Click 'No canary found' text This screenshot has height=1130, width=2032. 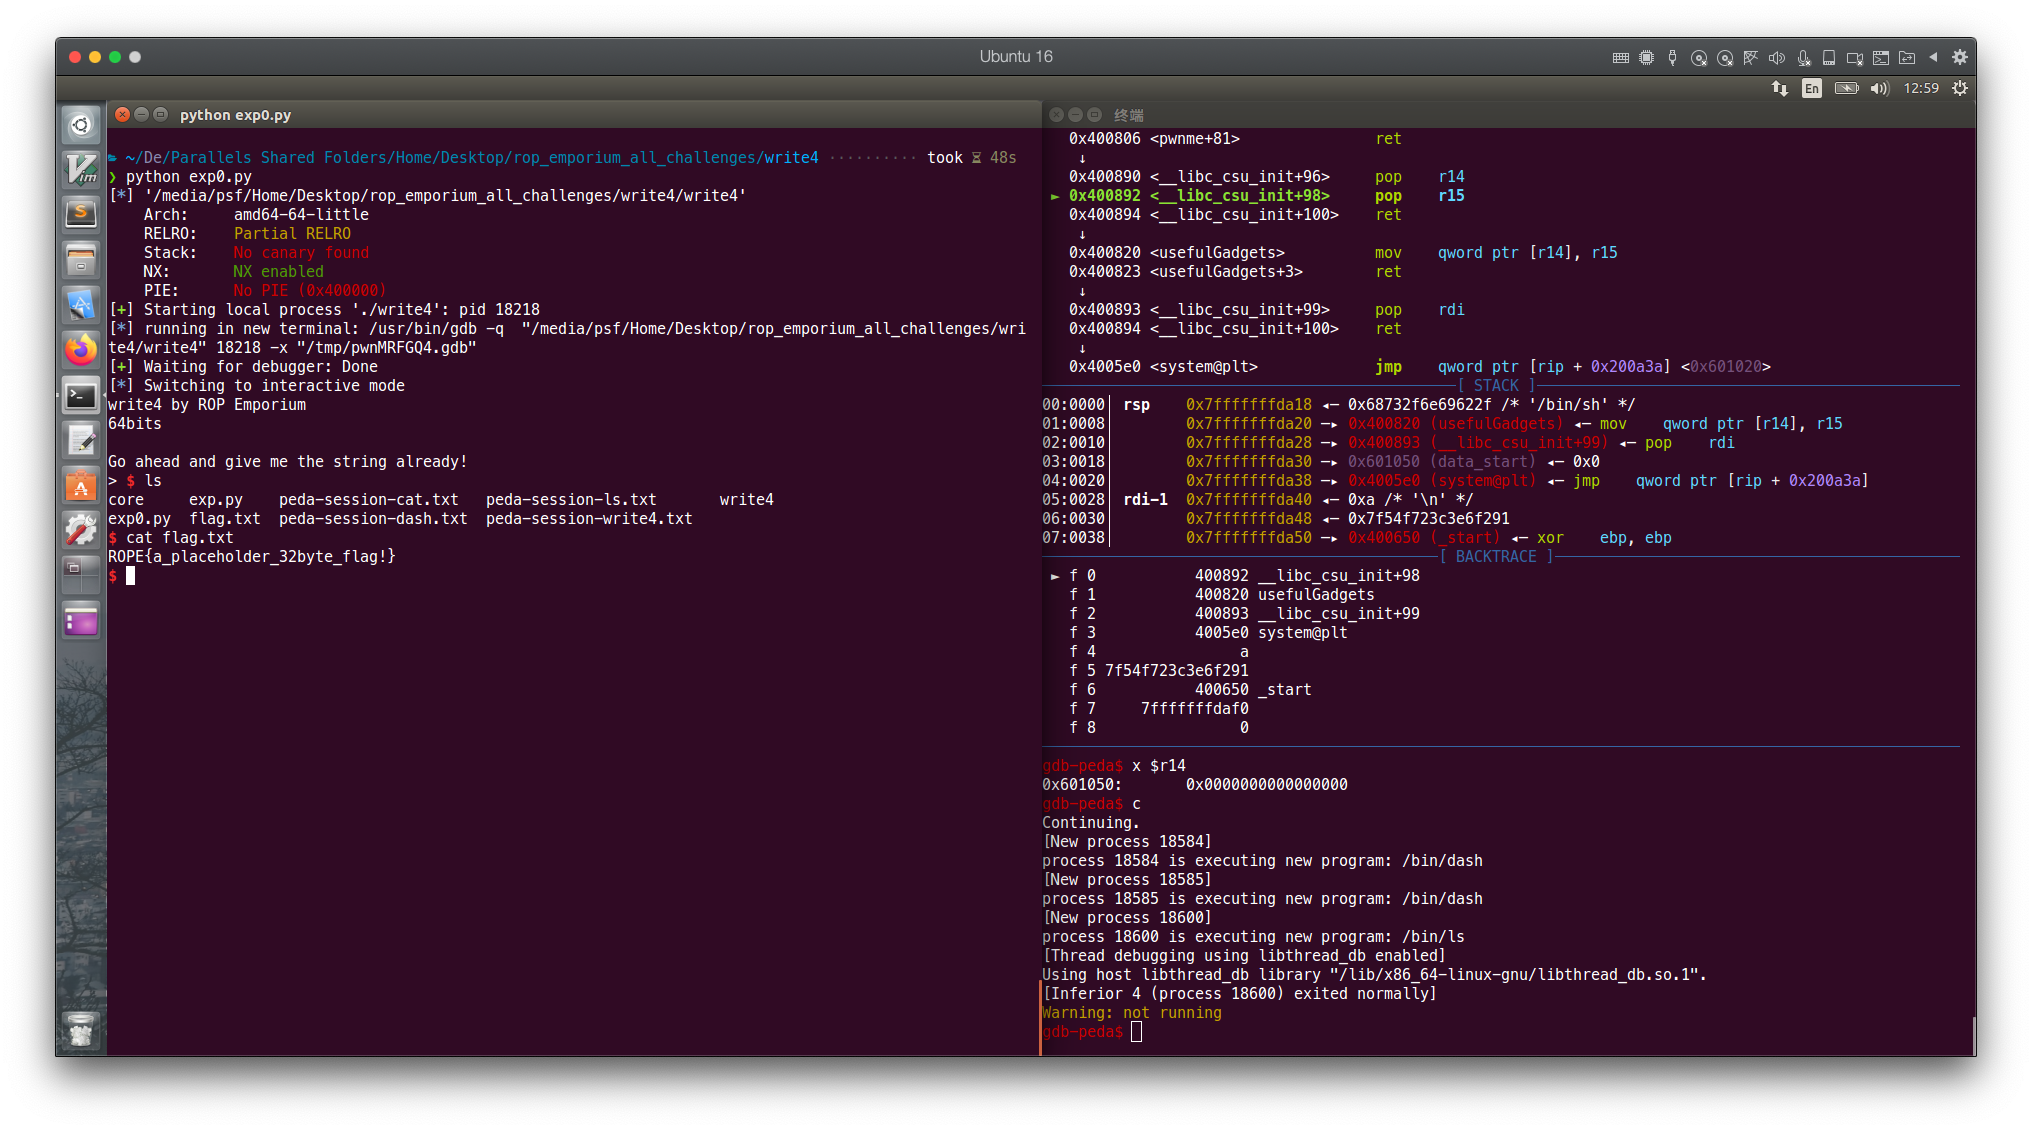tap(301, 252)
